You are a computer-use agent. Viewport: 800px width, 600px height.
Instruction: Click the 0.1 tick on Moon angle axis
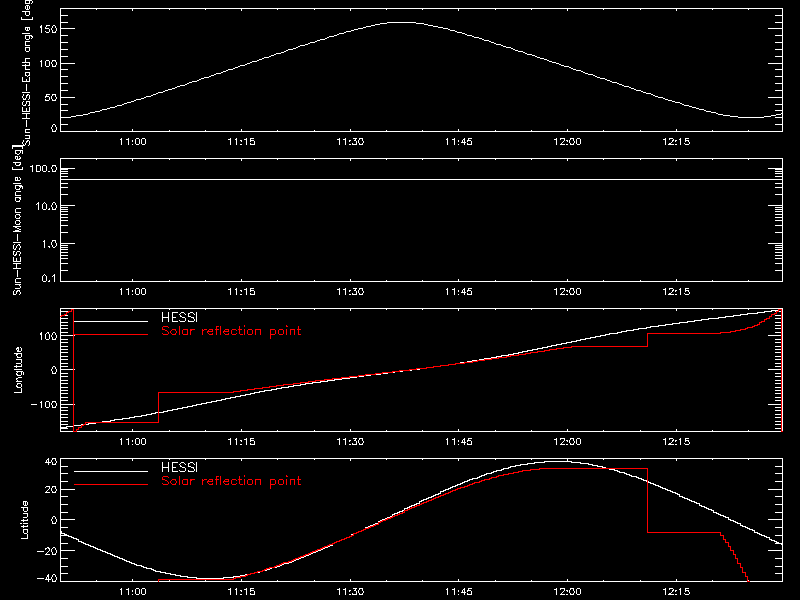tap(49, 278)
